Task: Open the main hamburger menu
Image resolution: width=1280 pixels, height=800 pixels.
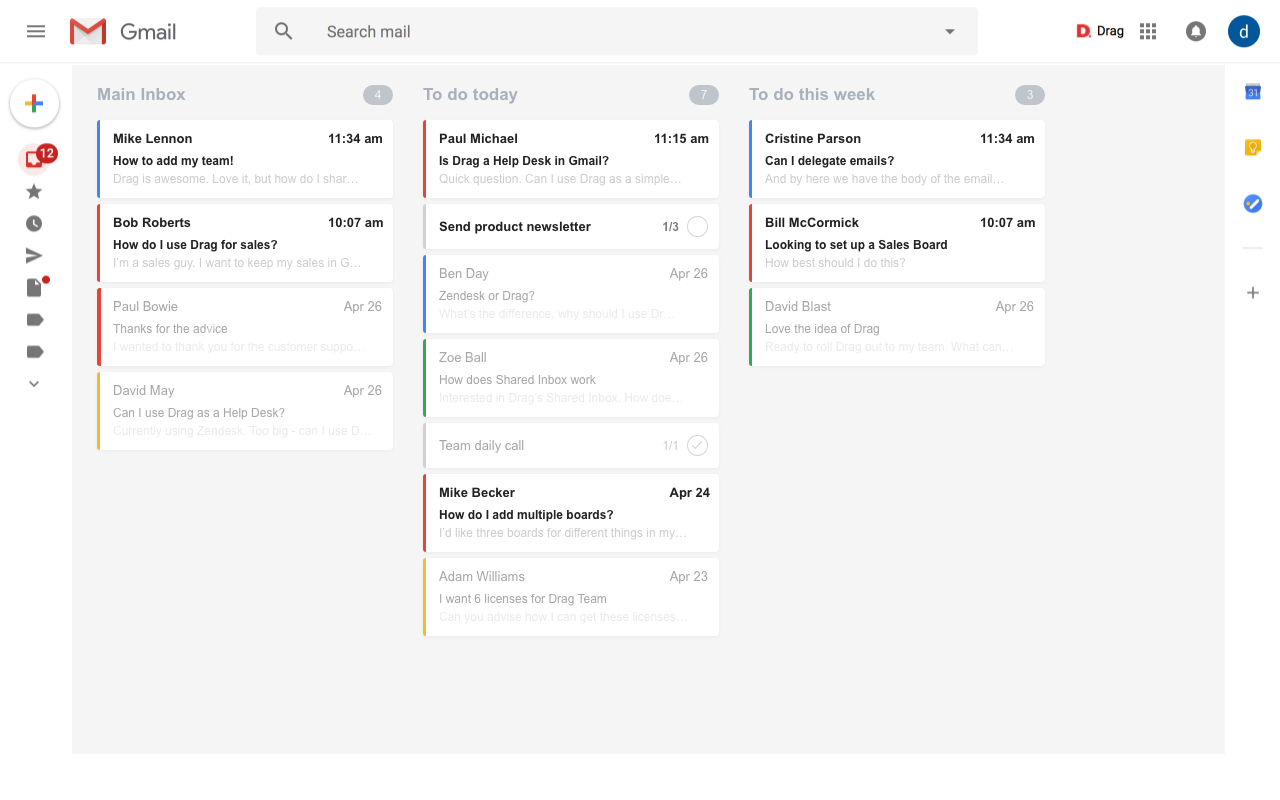Action: click(36, 31)
